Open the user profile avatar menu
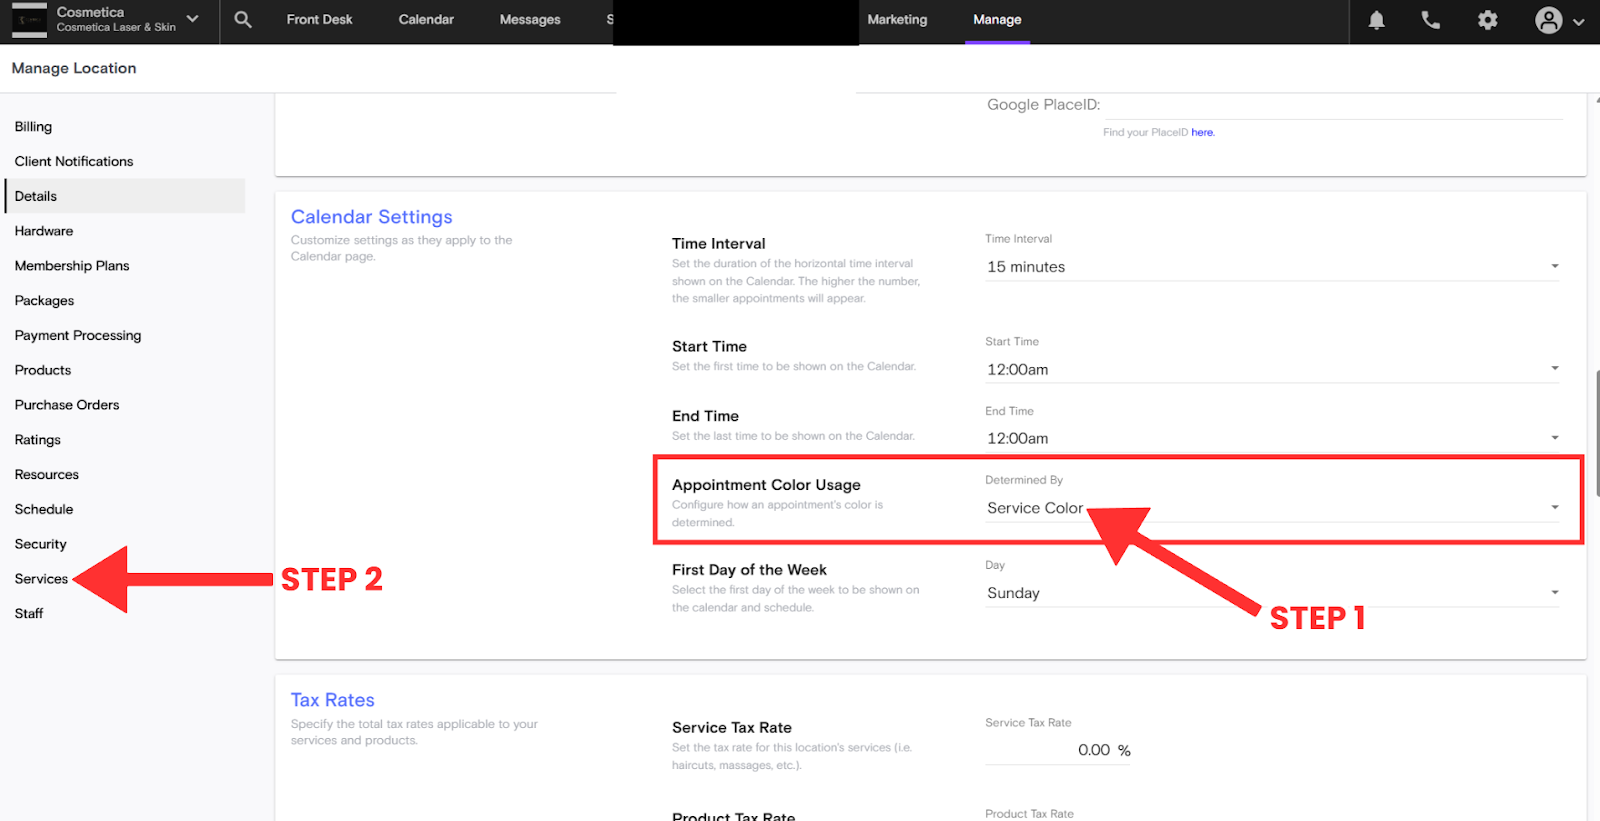The image size is (1600, 821). (x=1558, y=21)
